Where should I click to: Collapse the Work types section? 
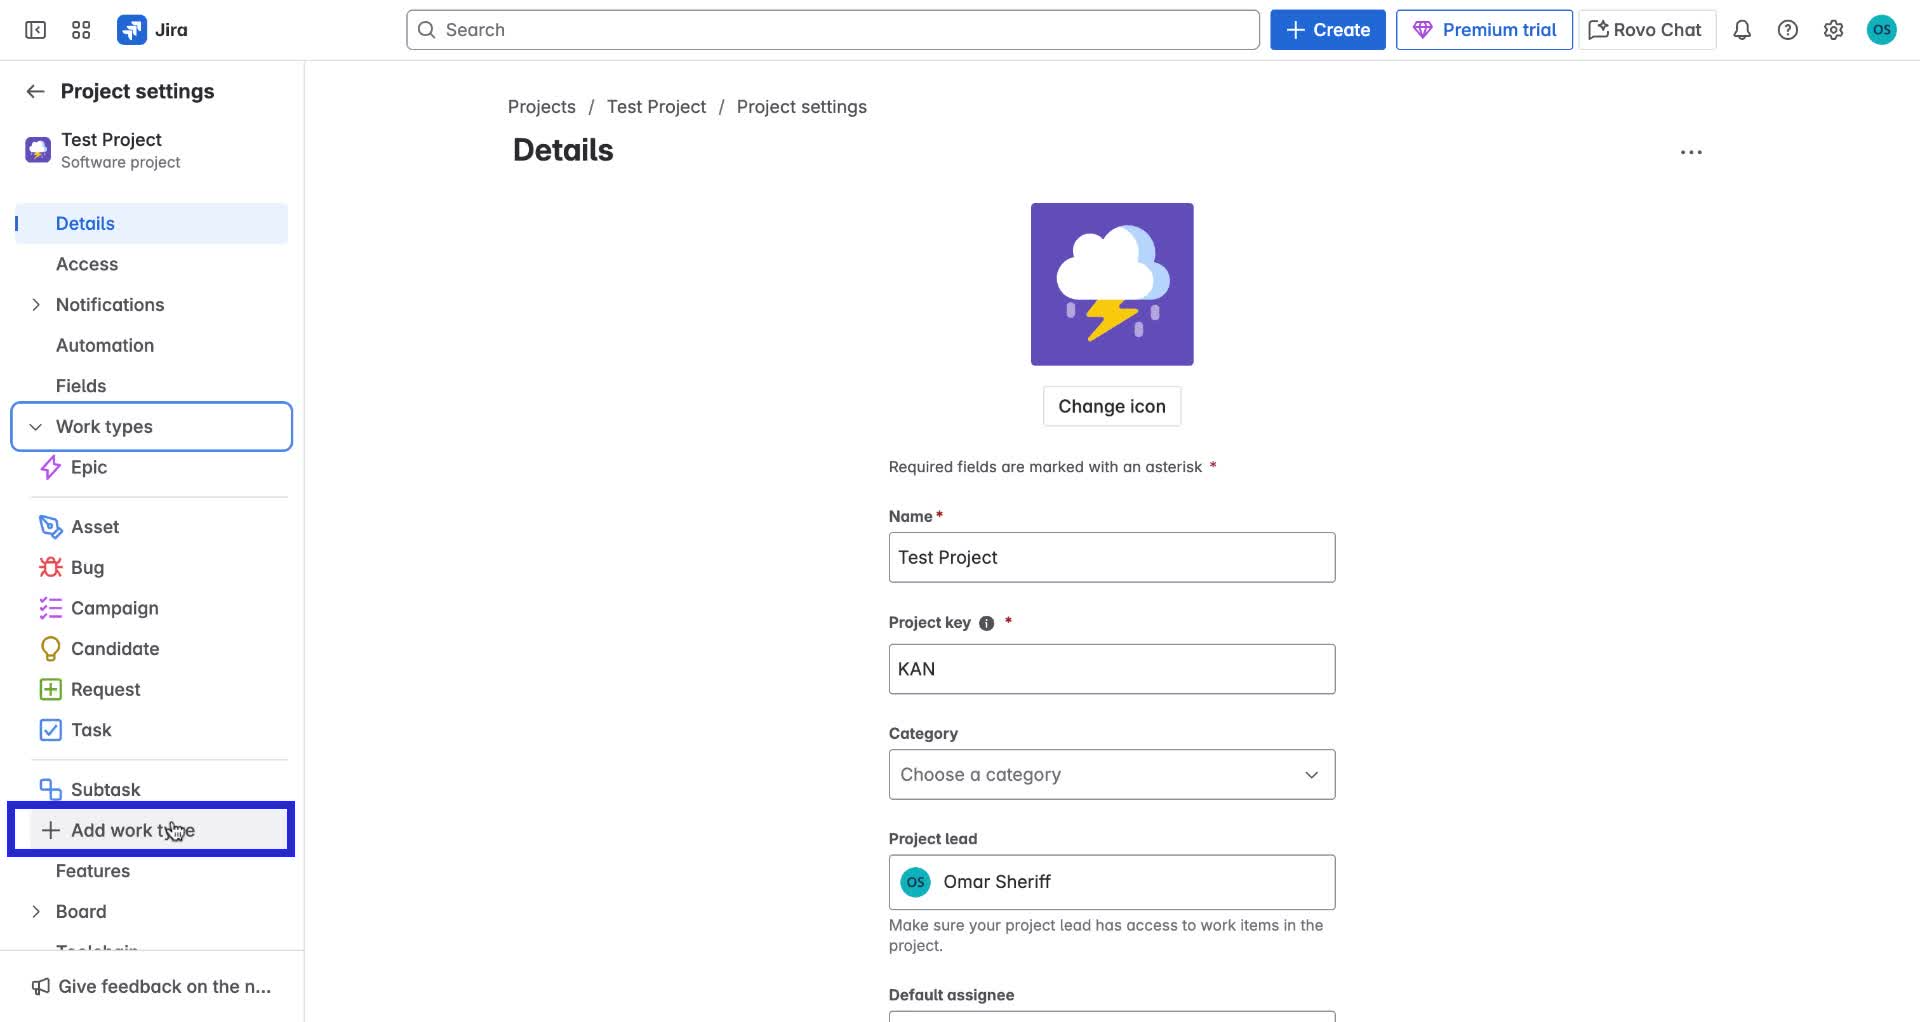coord(36,426)
